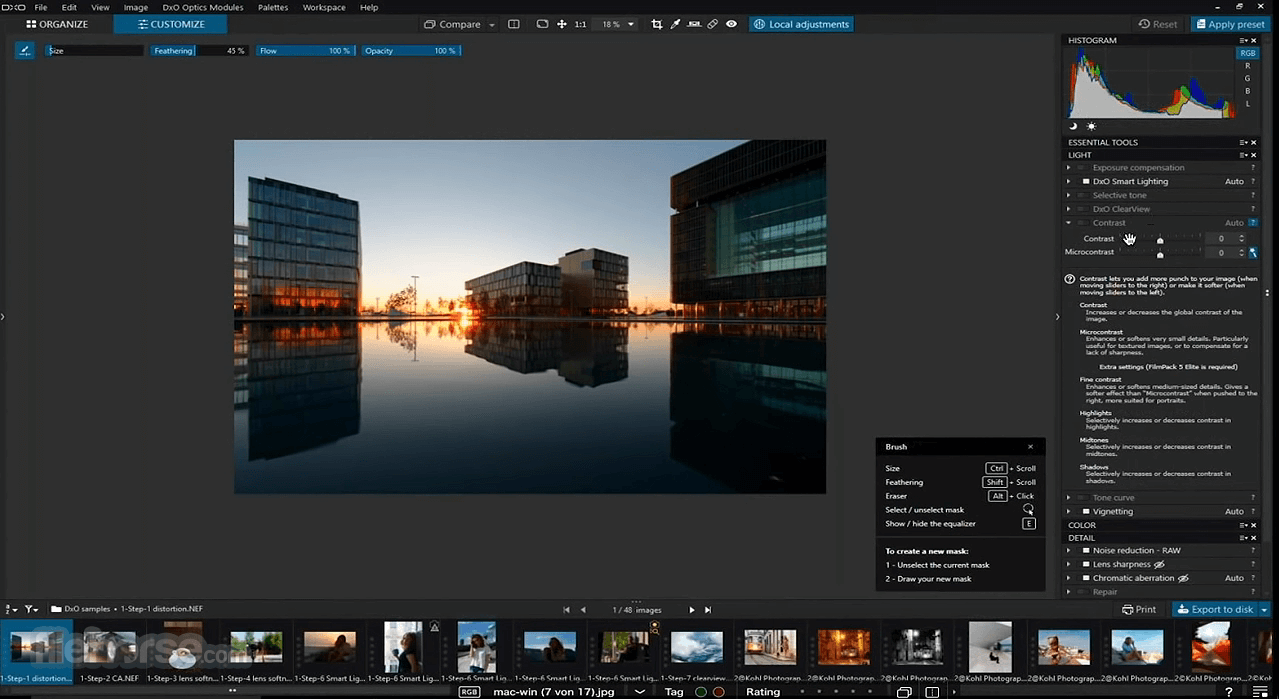This screenshot has width=1279, height=699.
Task: Go to the previous image
Action: [583, 609]
